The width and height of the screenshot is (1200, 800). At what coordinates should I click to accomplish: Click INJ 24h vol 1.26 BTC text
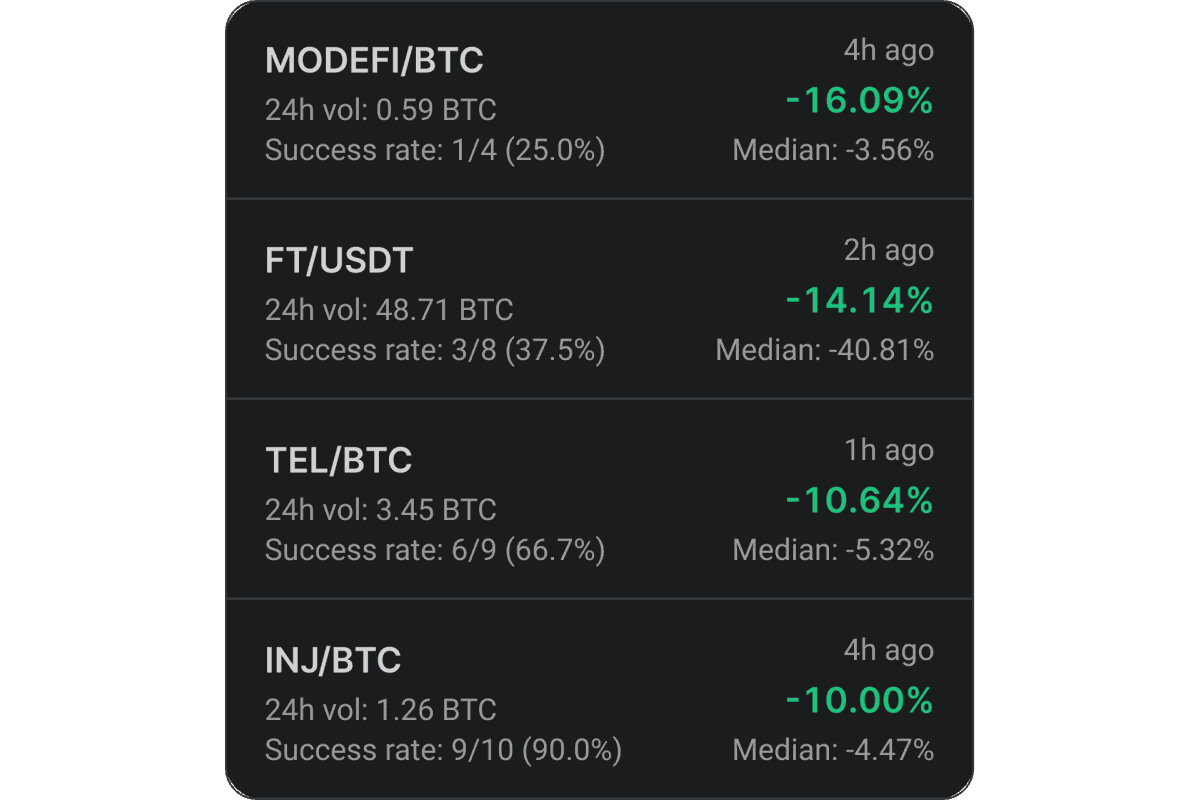[x=381, y=710]
